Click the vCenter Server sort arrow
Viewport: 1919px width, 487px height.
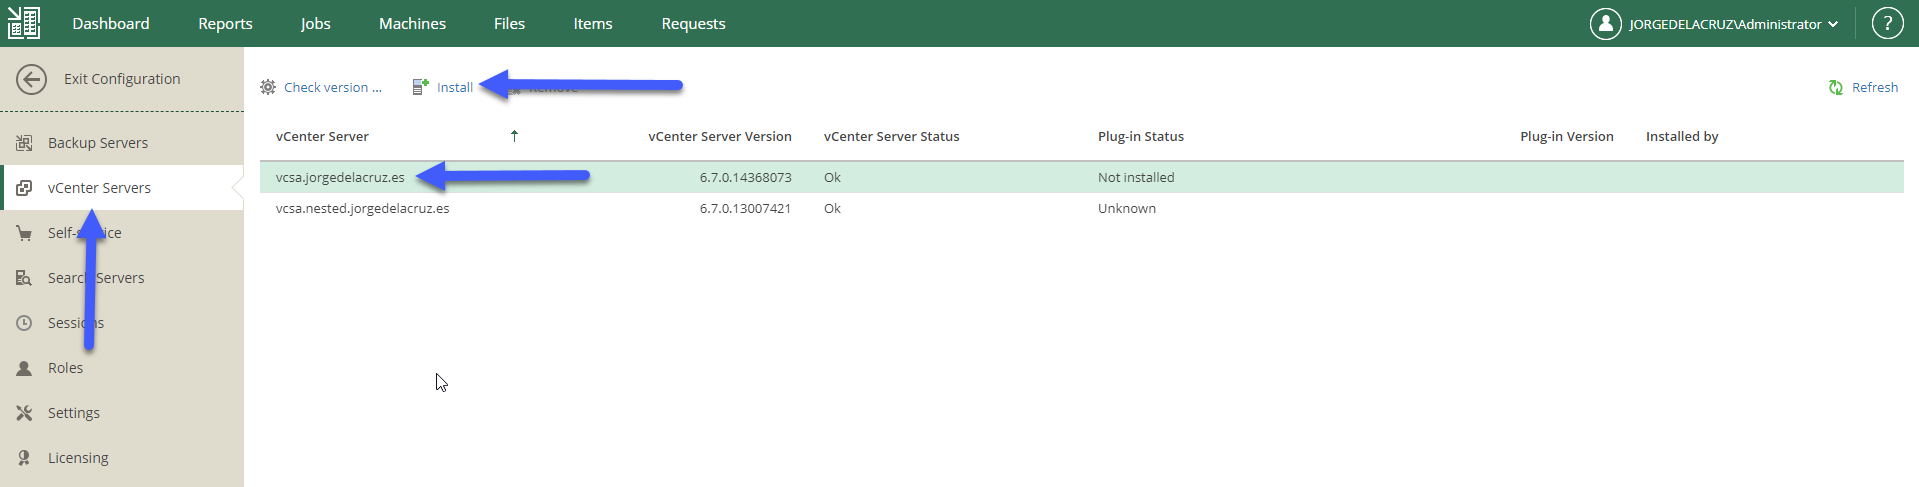[514, 136]
